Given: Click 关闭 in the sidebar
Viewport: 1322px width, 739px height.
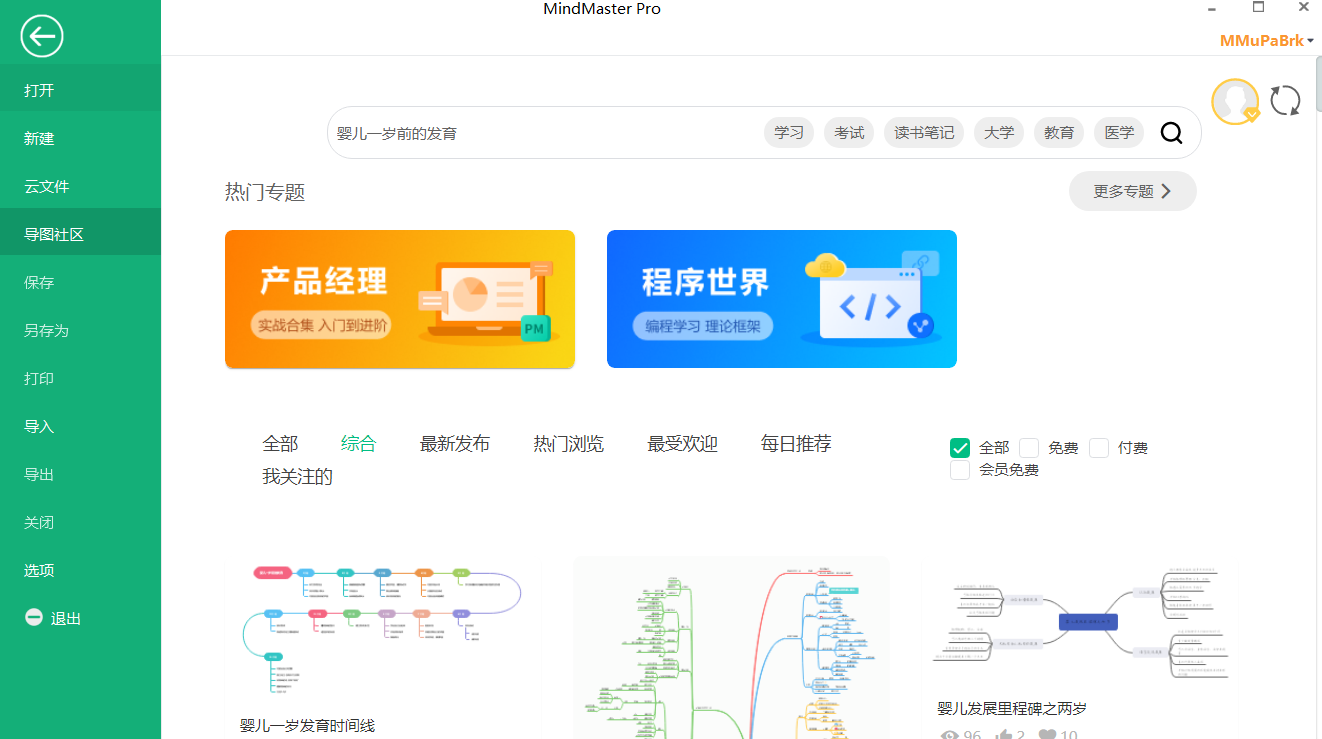Looking at the screenshot, I should [80, 522].
